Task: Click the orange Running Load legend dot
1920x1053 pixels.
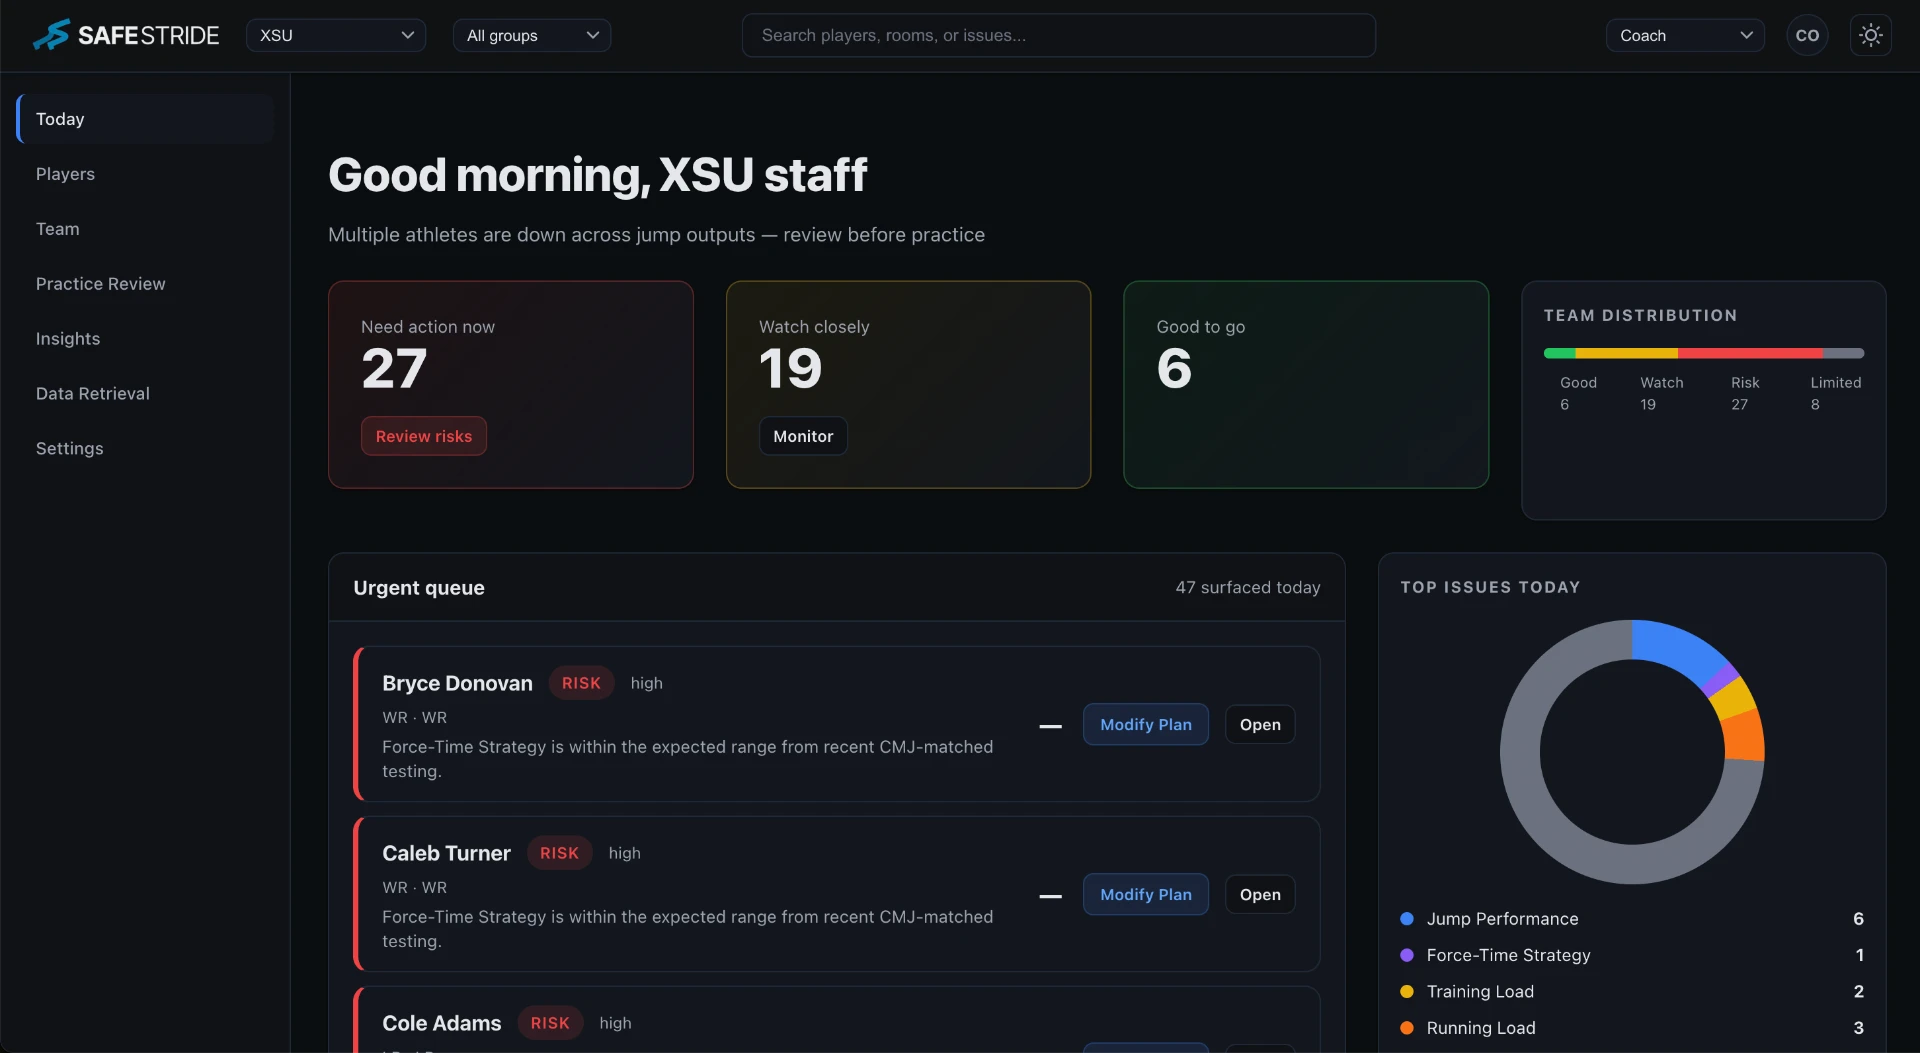Action: tap(1407, 1027)
